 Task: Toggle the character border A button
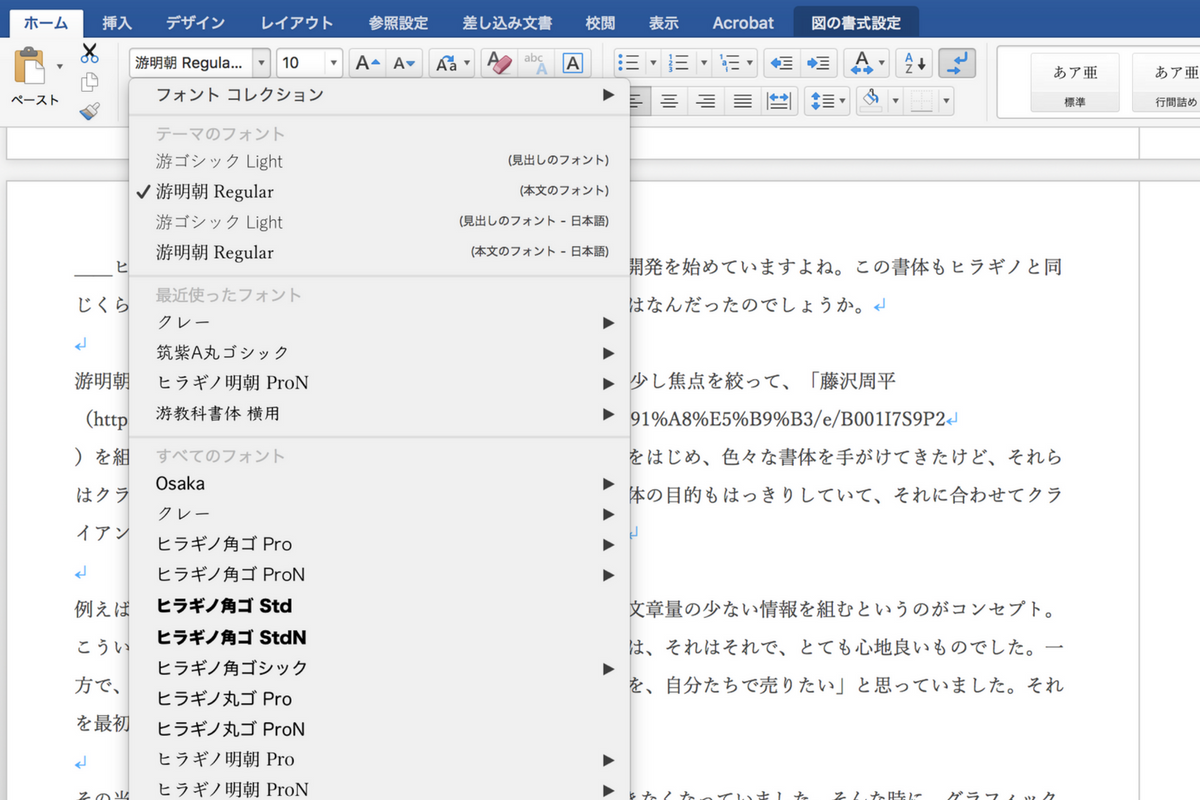pos(572,63)
